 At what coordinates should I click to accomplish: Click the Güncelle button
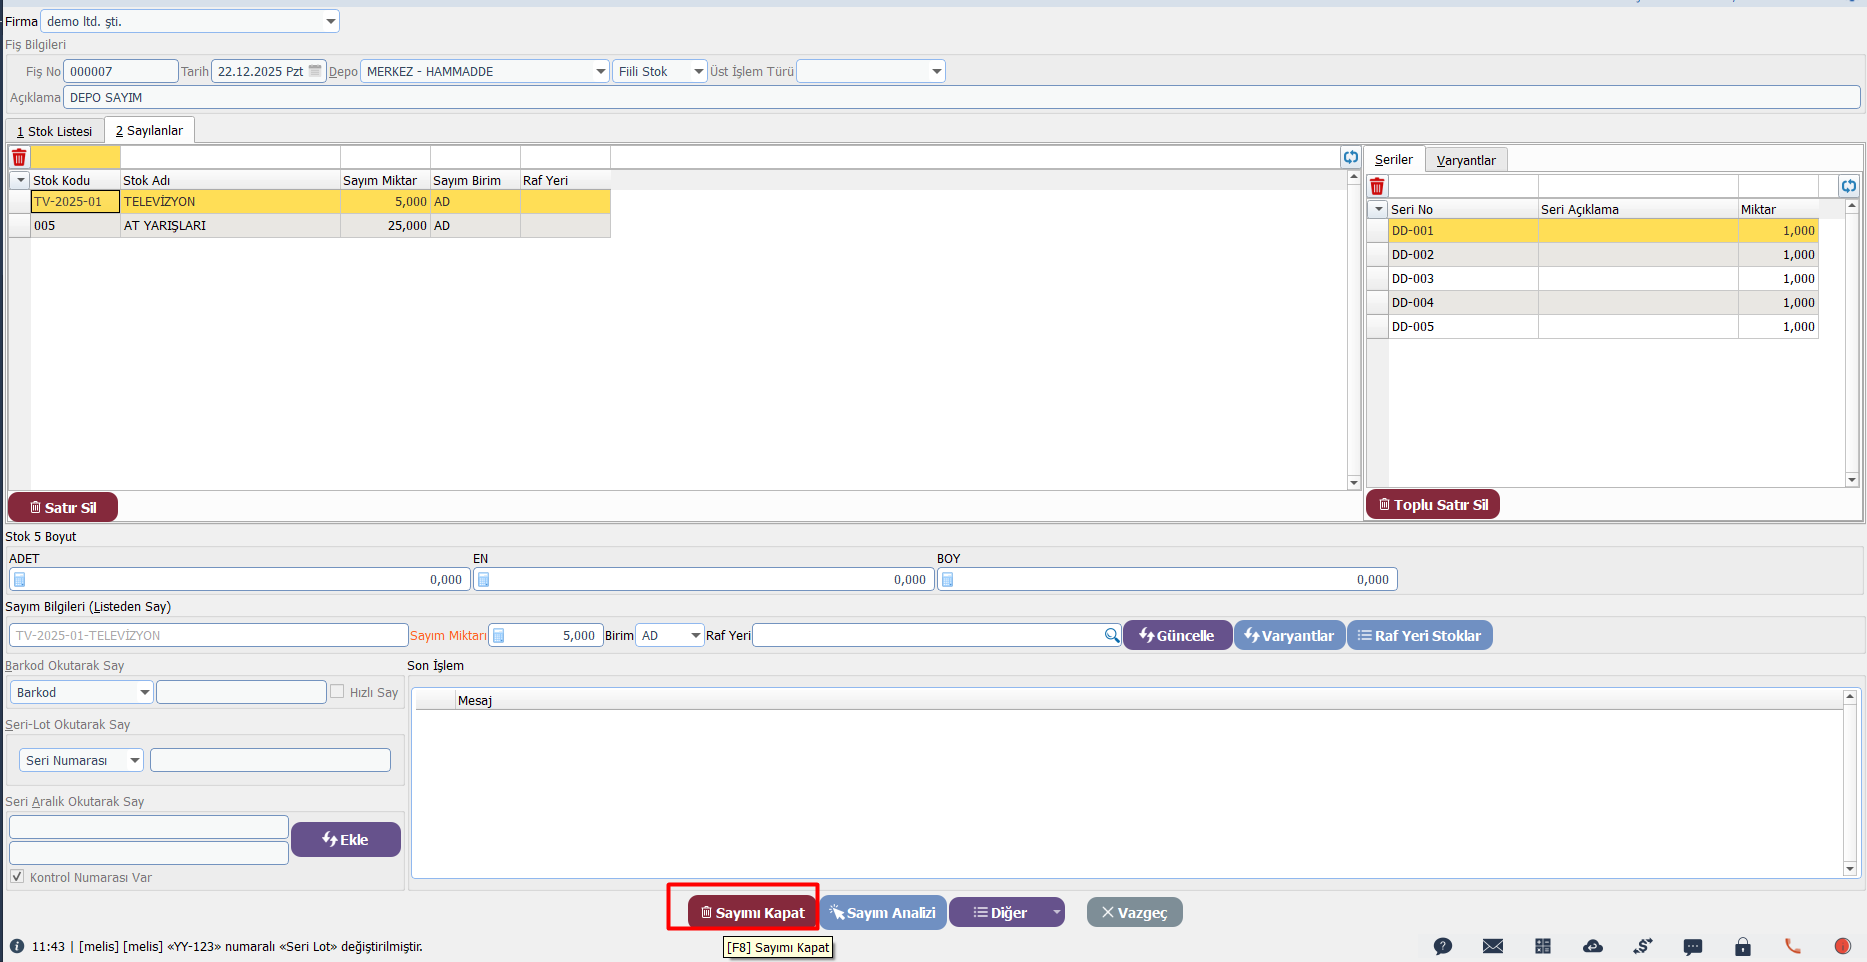tap(1176, 636)
